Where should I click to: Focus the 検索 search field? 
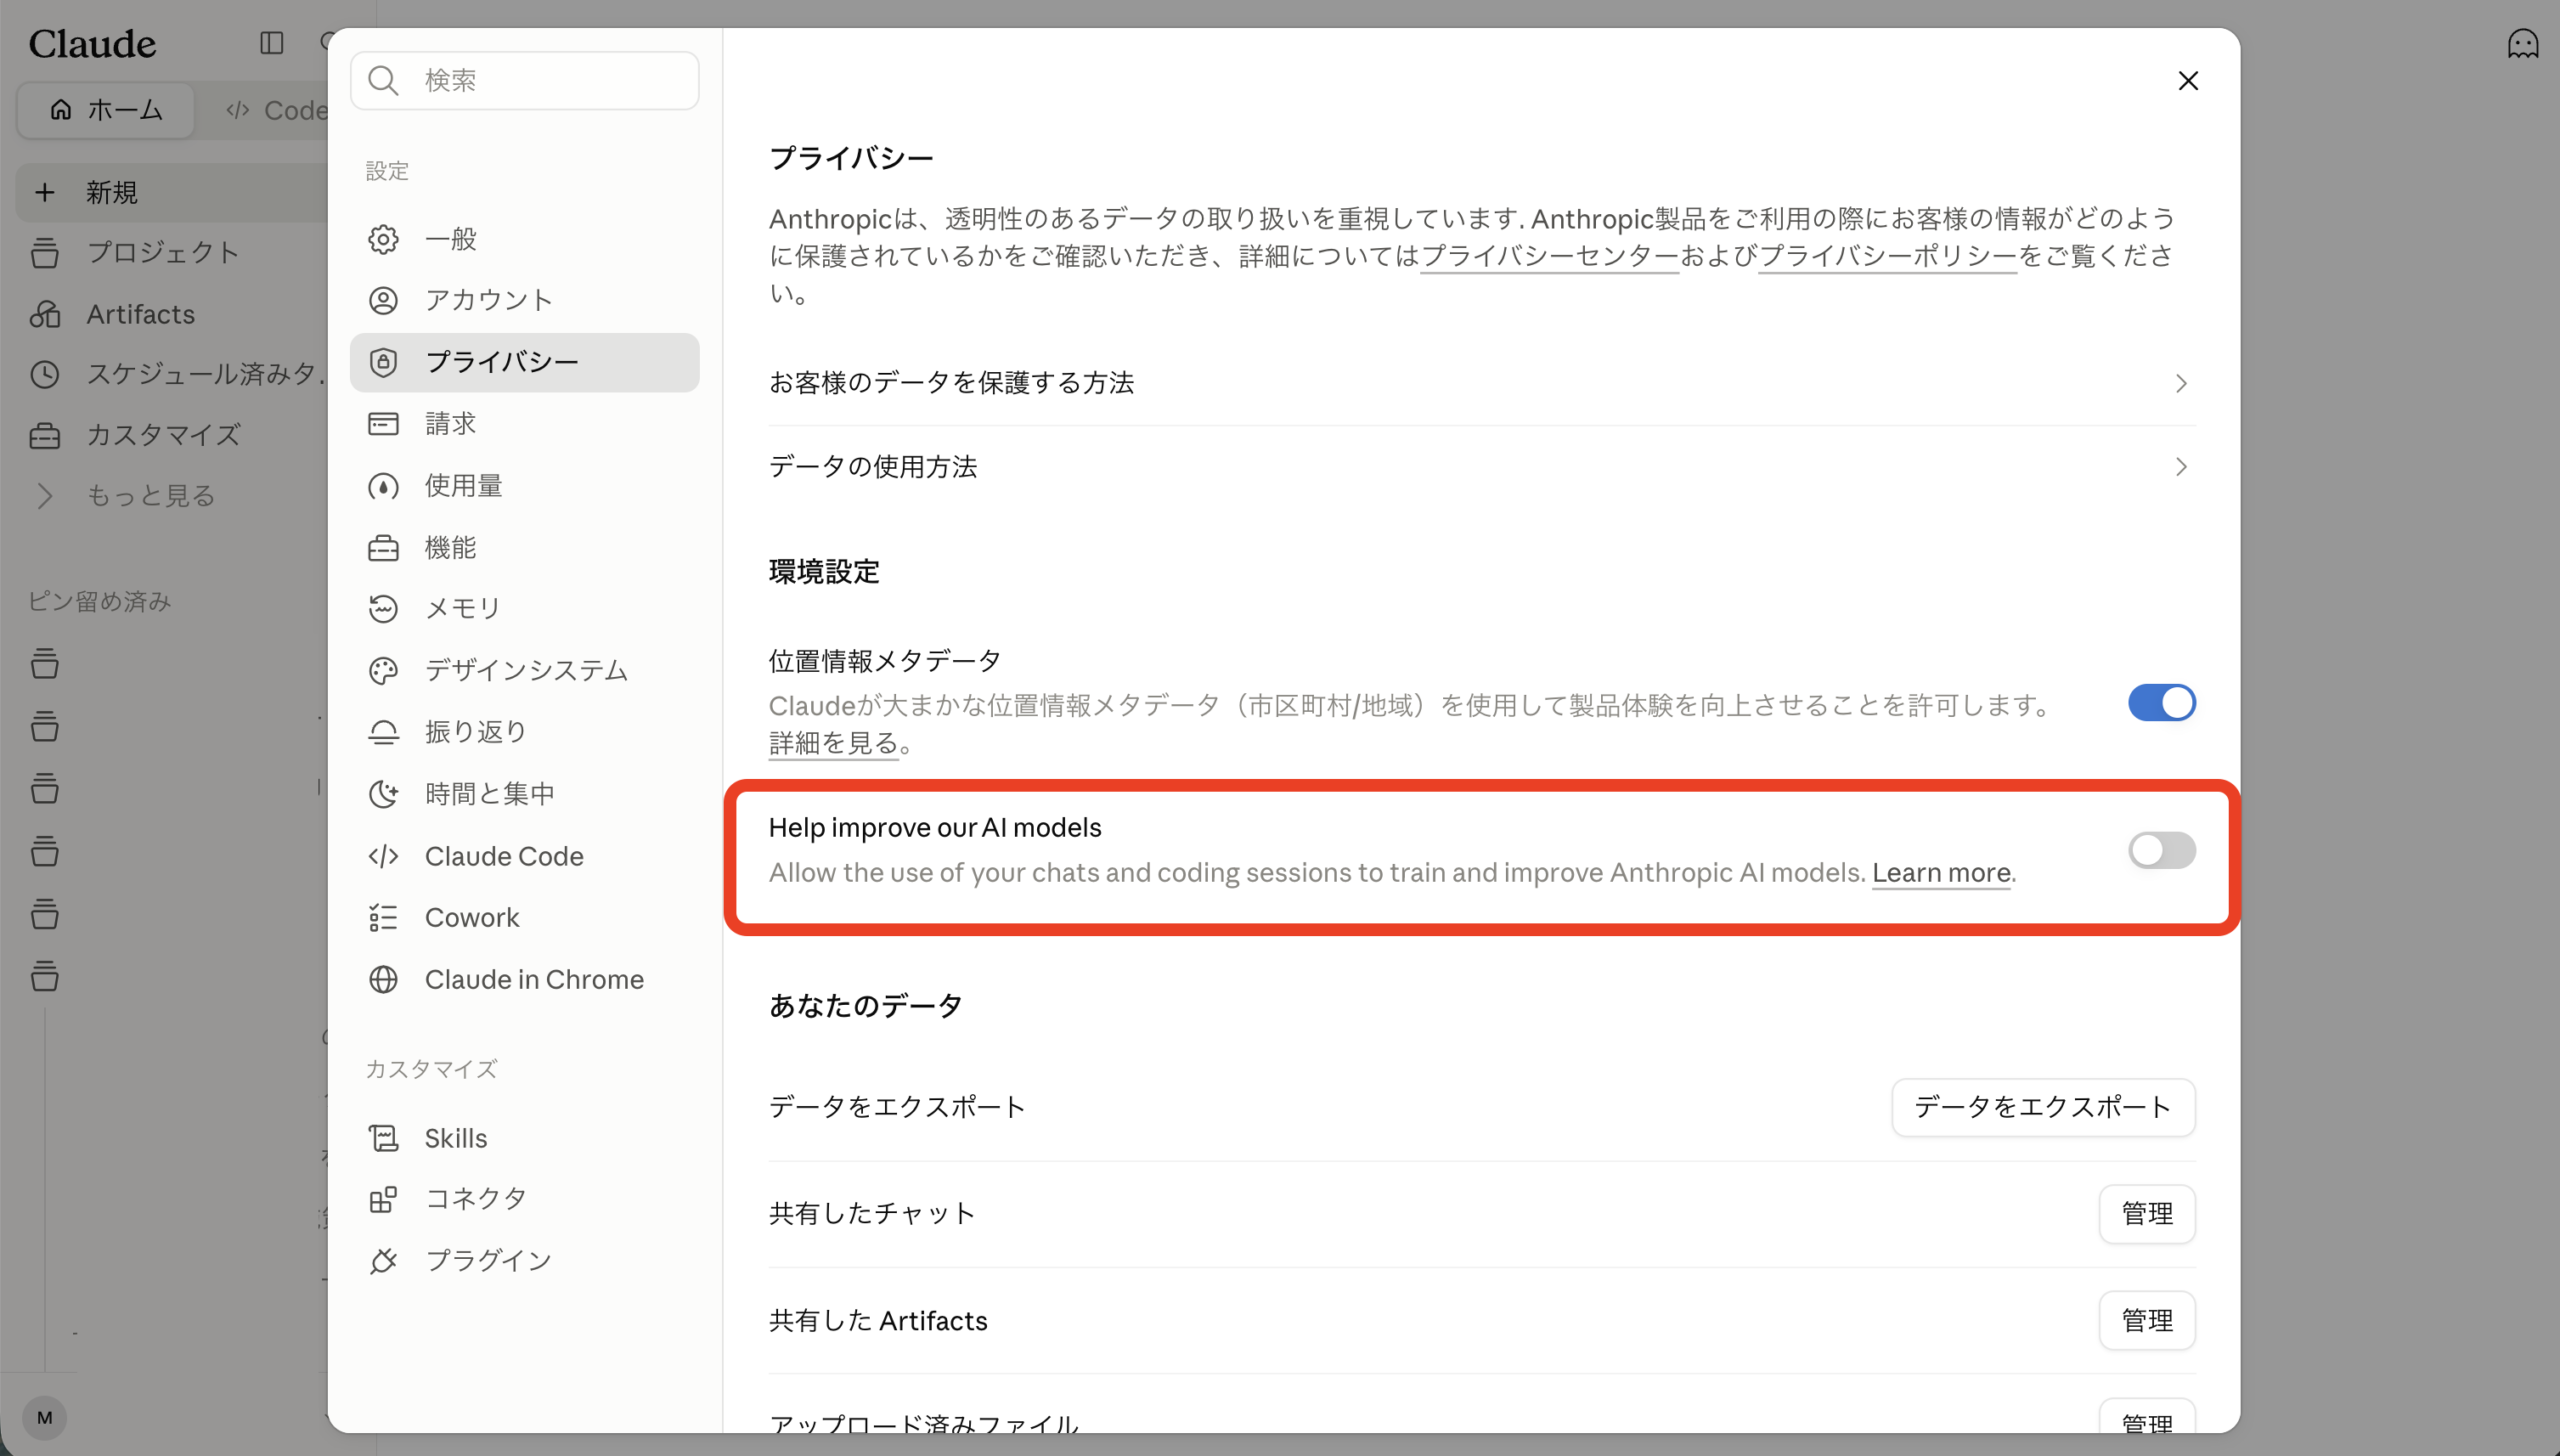click(x=524, y=80)
